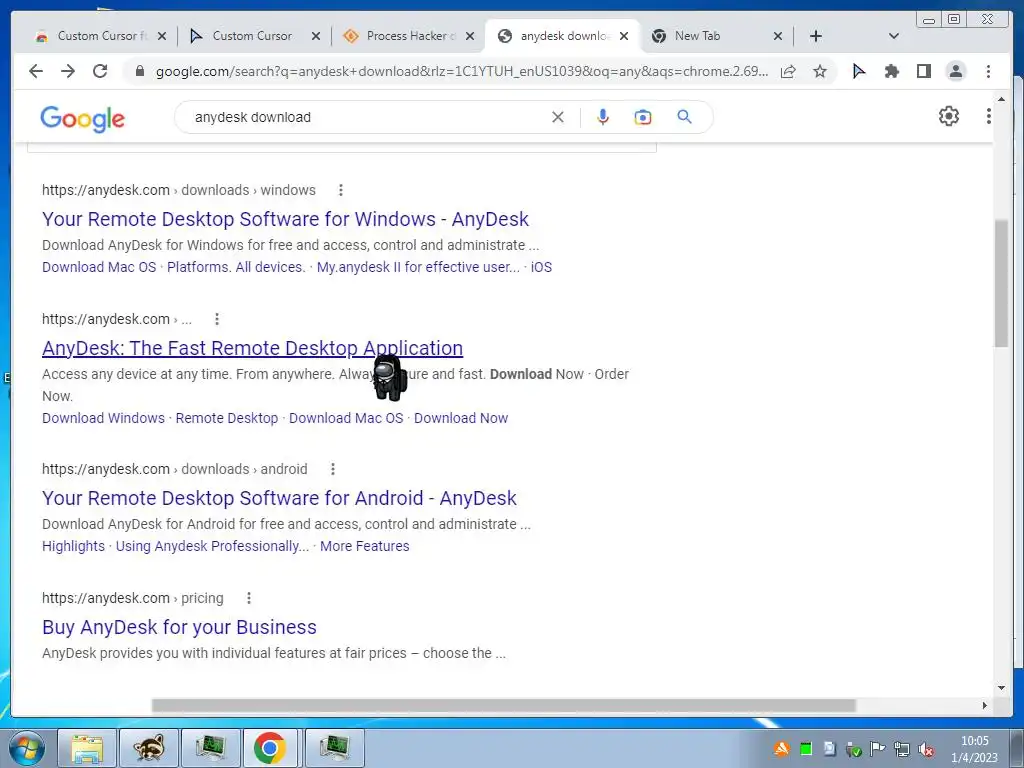Open Your Remote Desktop Software for Android result

tap(280, 498)
